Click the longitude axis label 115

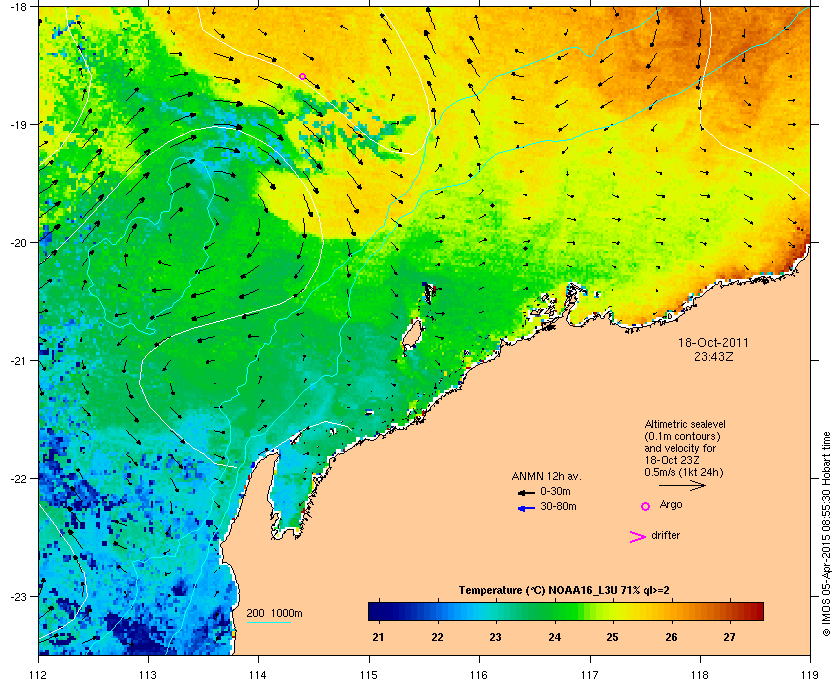[369, 674]
